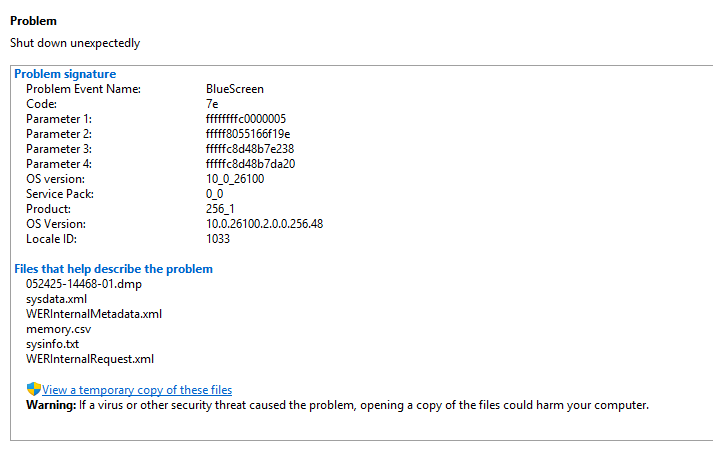Select the Parameter 1 value ffffffffc0000005
This screenshot has width=713, height=450.
246,119
